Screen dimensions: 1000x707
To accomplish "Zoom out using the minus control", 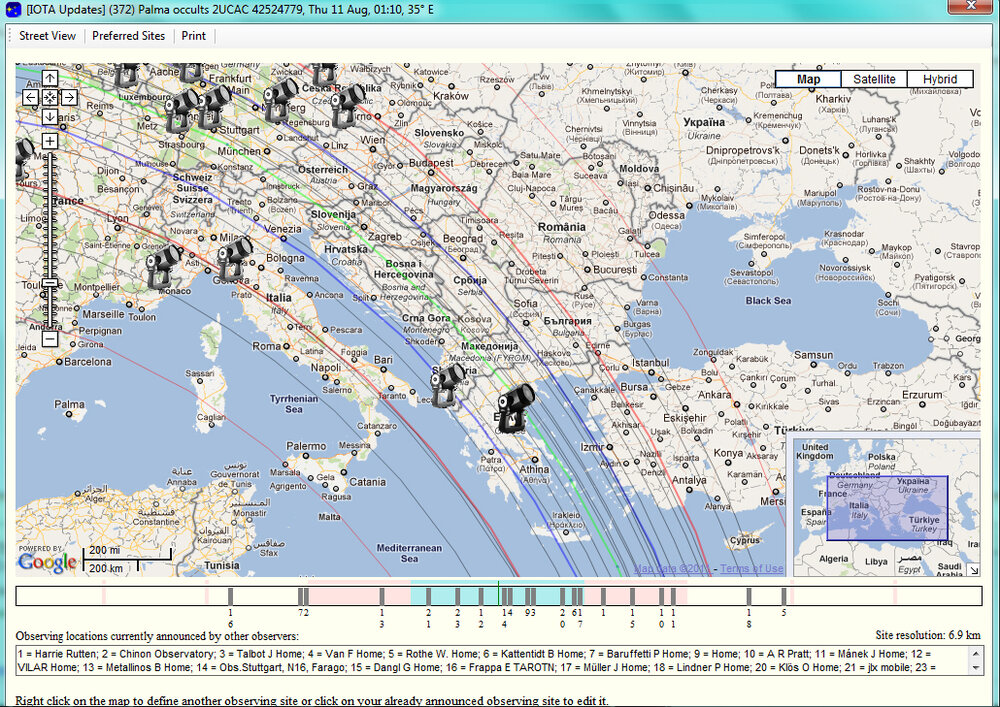I will coord(49,340).
